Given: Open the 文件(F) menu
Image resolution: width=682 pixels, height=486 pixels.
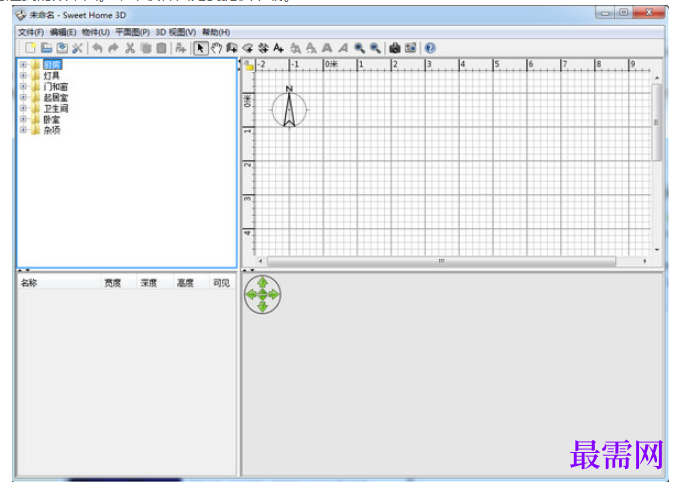Looking at the screenshot, I should pos(31,32).
